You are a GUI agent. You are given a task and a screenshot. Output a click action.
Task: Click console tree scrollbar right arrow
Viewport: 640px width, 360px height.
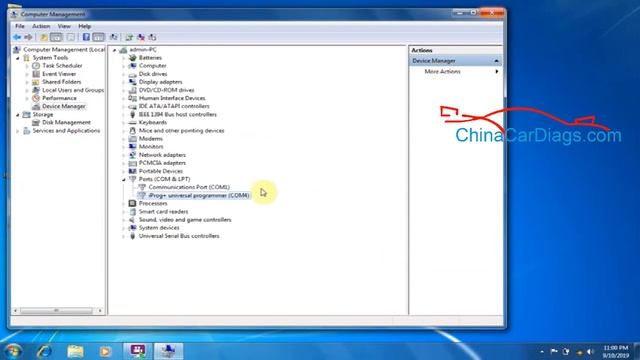coord(100,311)
